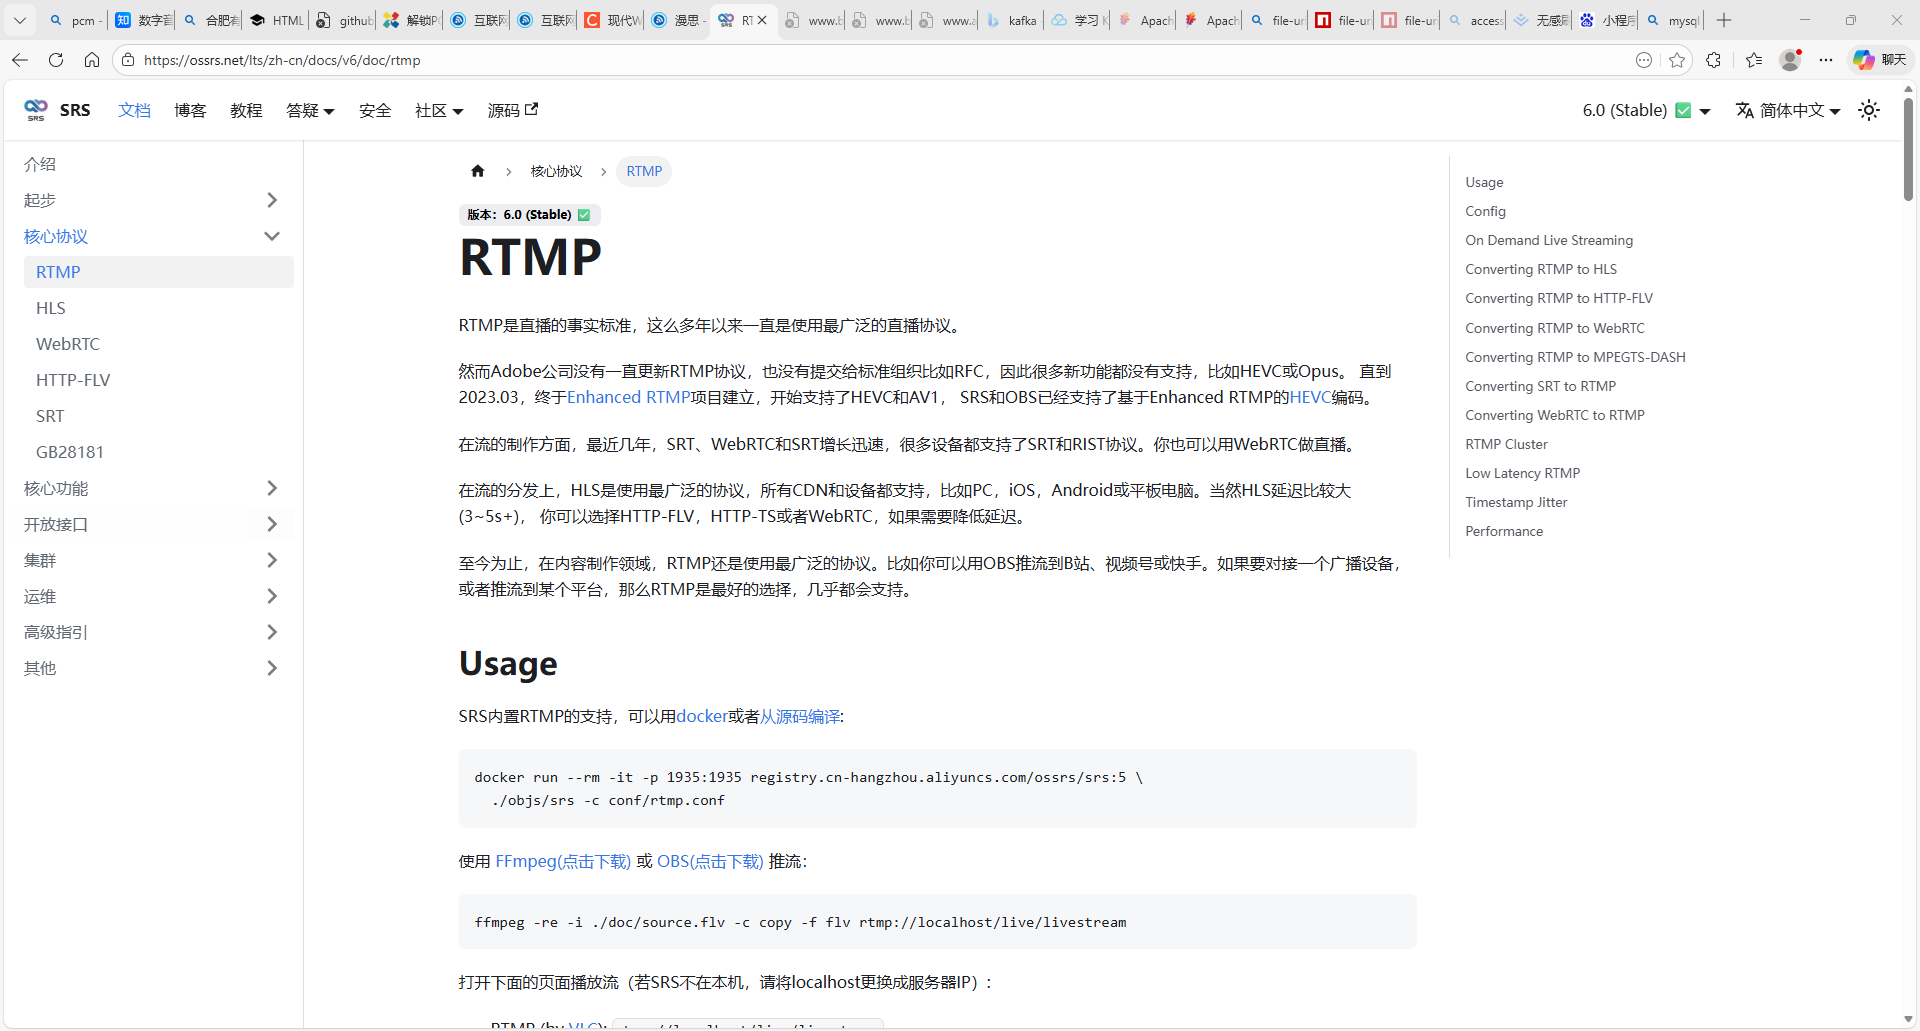Switch to the kafka tab
Image resolution: width=1920 pixels, height=1031 pixels.
1010,20
